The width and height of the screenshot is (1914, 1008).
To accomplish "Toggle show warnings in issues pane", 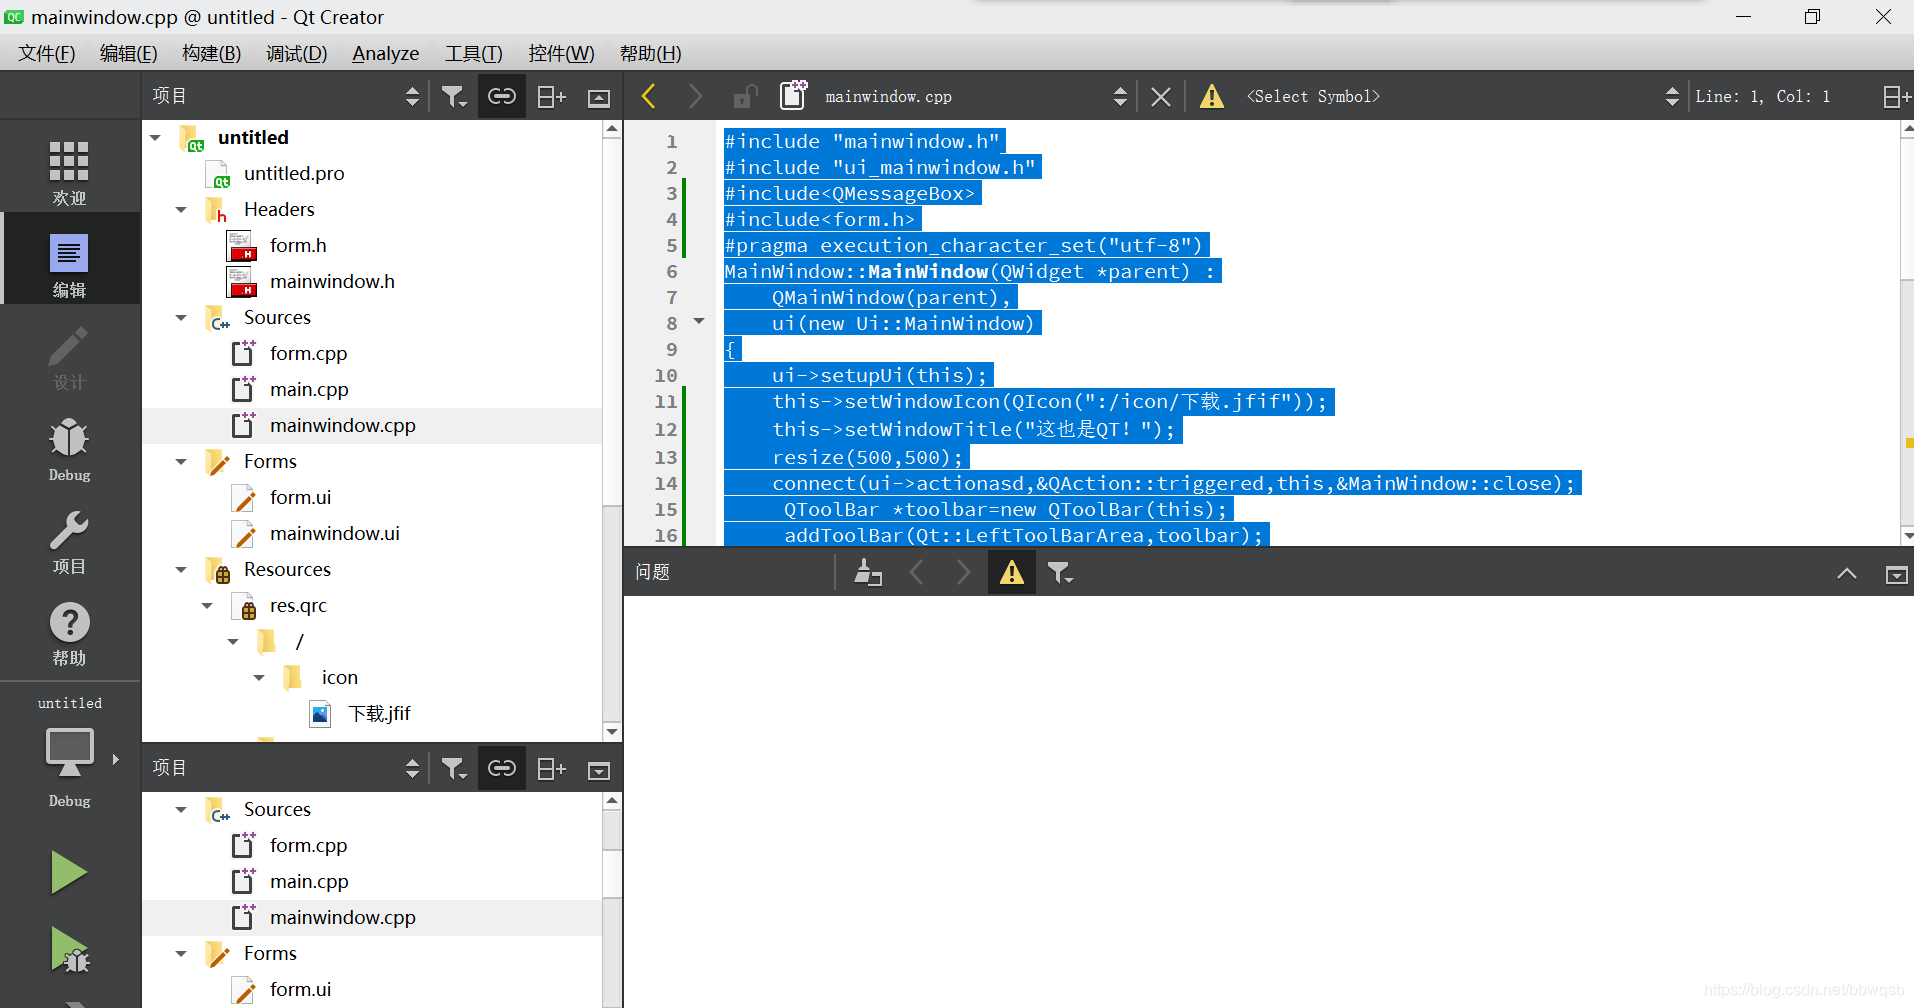I will [x=1012, y=572].
